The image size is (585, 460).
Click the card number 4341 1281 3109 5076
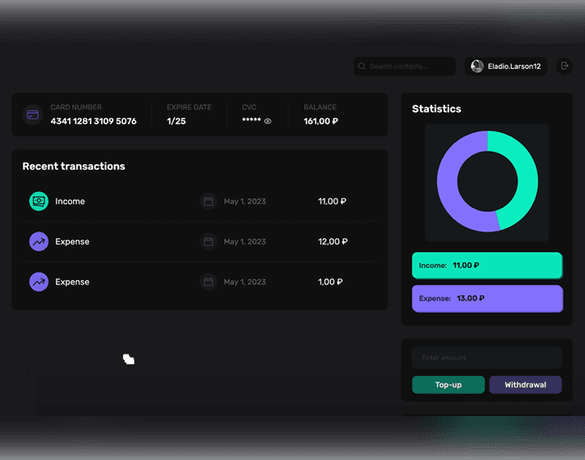click(x=94, y=121)
